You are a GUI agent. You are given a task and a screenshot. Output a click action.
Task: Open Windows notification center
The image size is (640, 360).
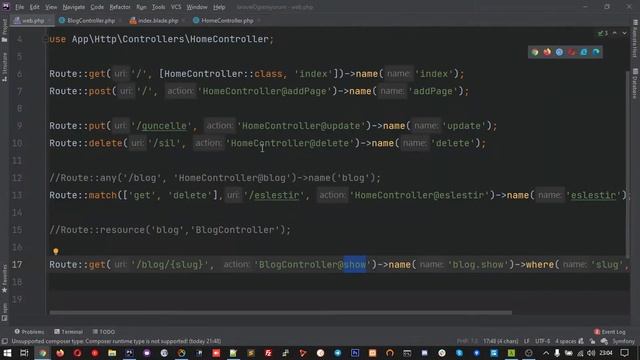coord(624,353)
